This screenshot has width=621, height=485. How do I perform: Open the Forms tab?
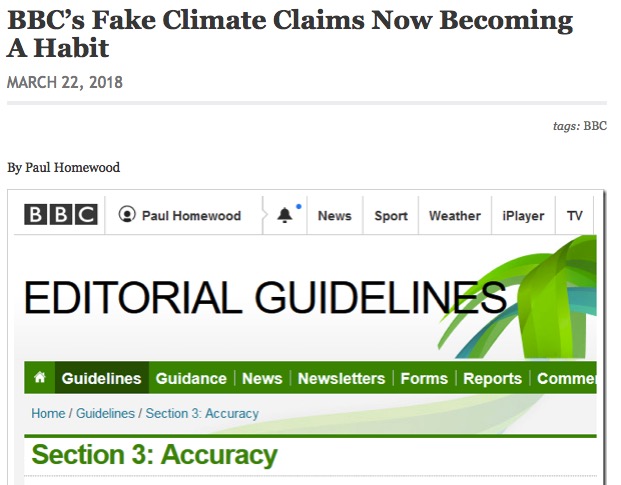pos(424,378)
